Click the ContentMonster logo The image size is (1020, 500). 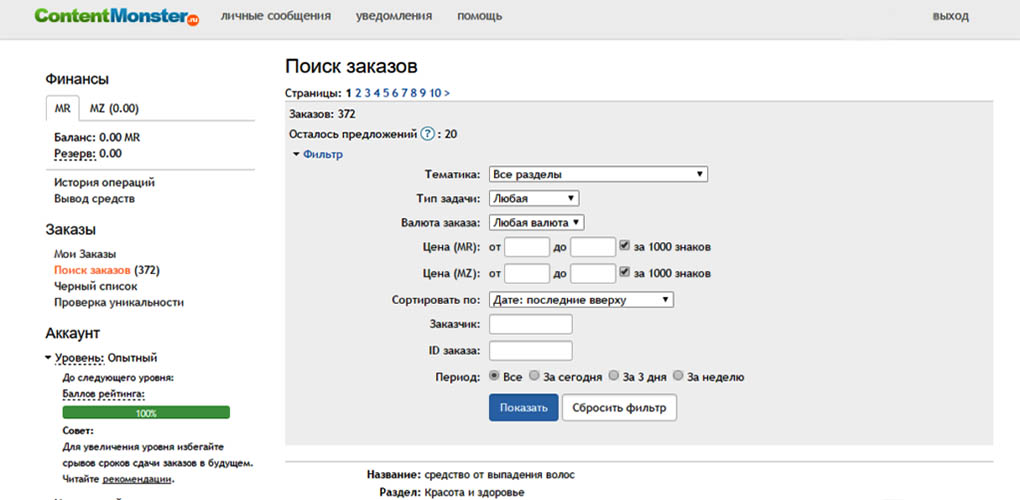point(117,16)
